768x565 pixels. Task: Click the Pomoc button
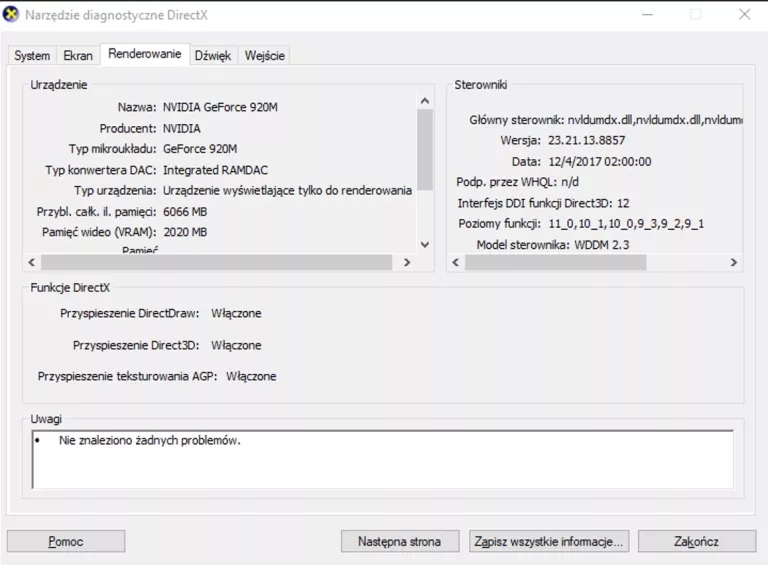pos(66,541)
